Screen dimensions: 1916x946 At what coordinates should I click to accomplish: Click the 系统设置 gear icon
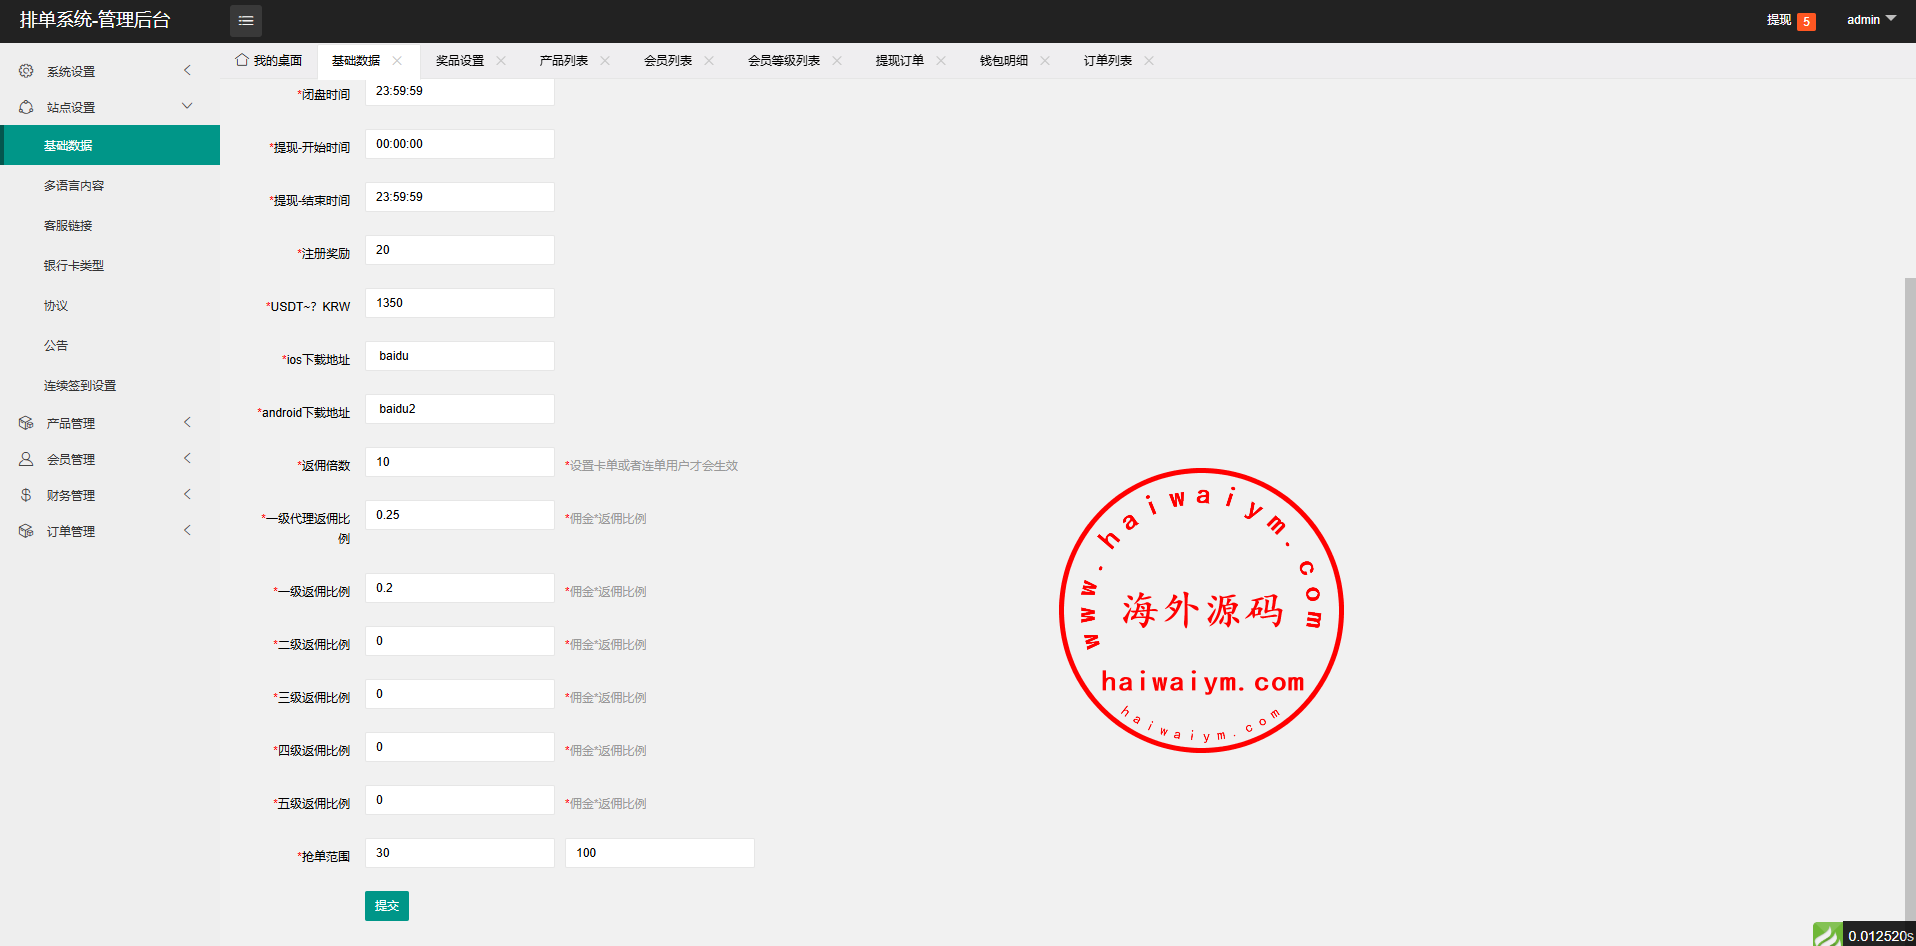(26, 71)
